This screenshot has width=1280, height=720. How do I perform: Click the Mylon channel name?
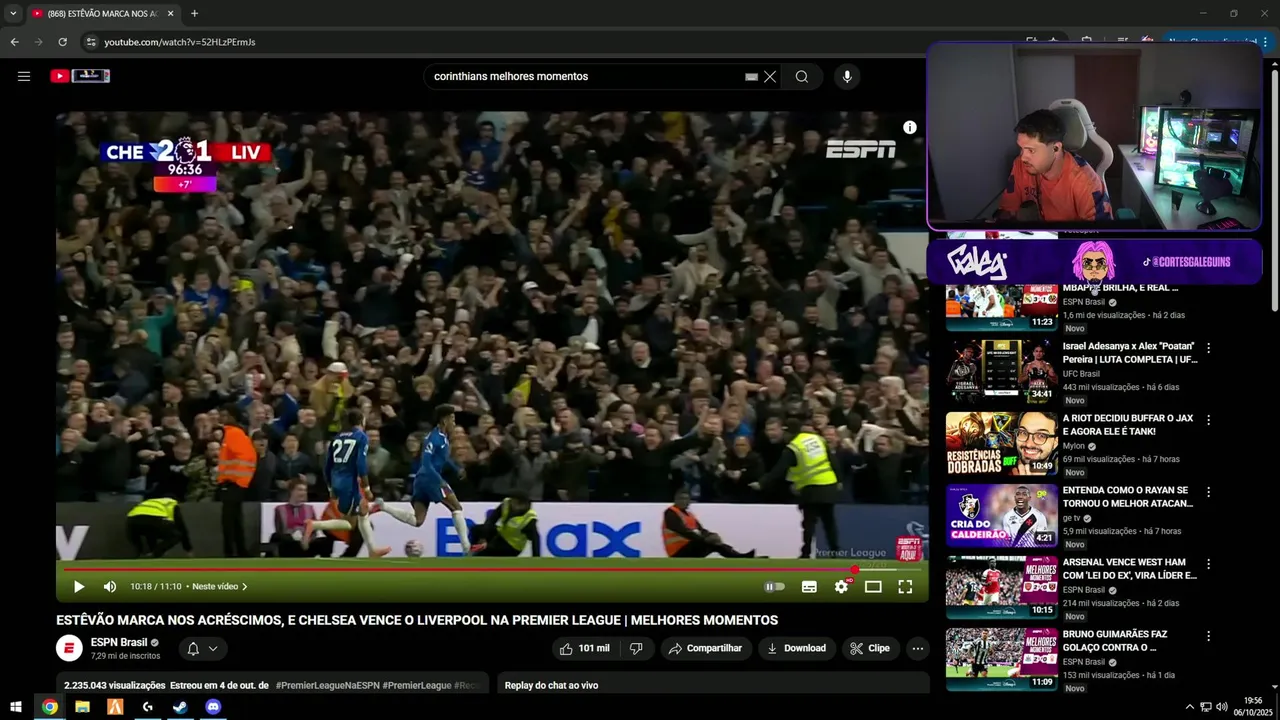coord(1074,446)
